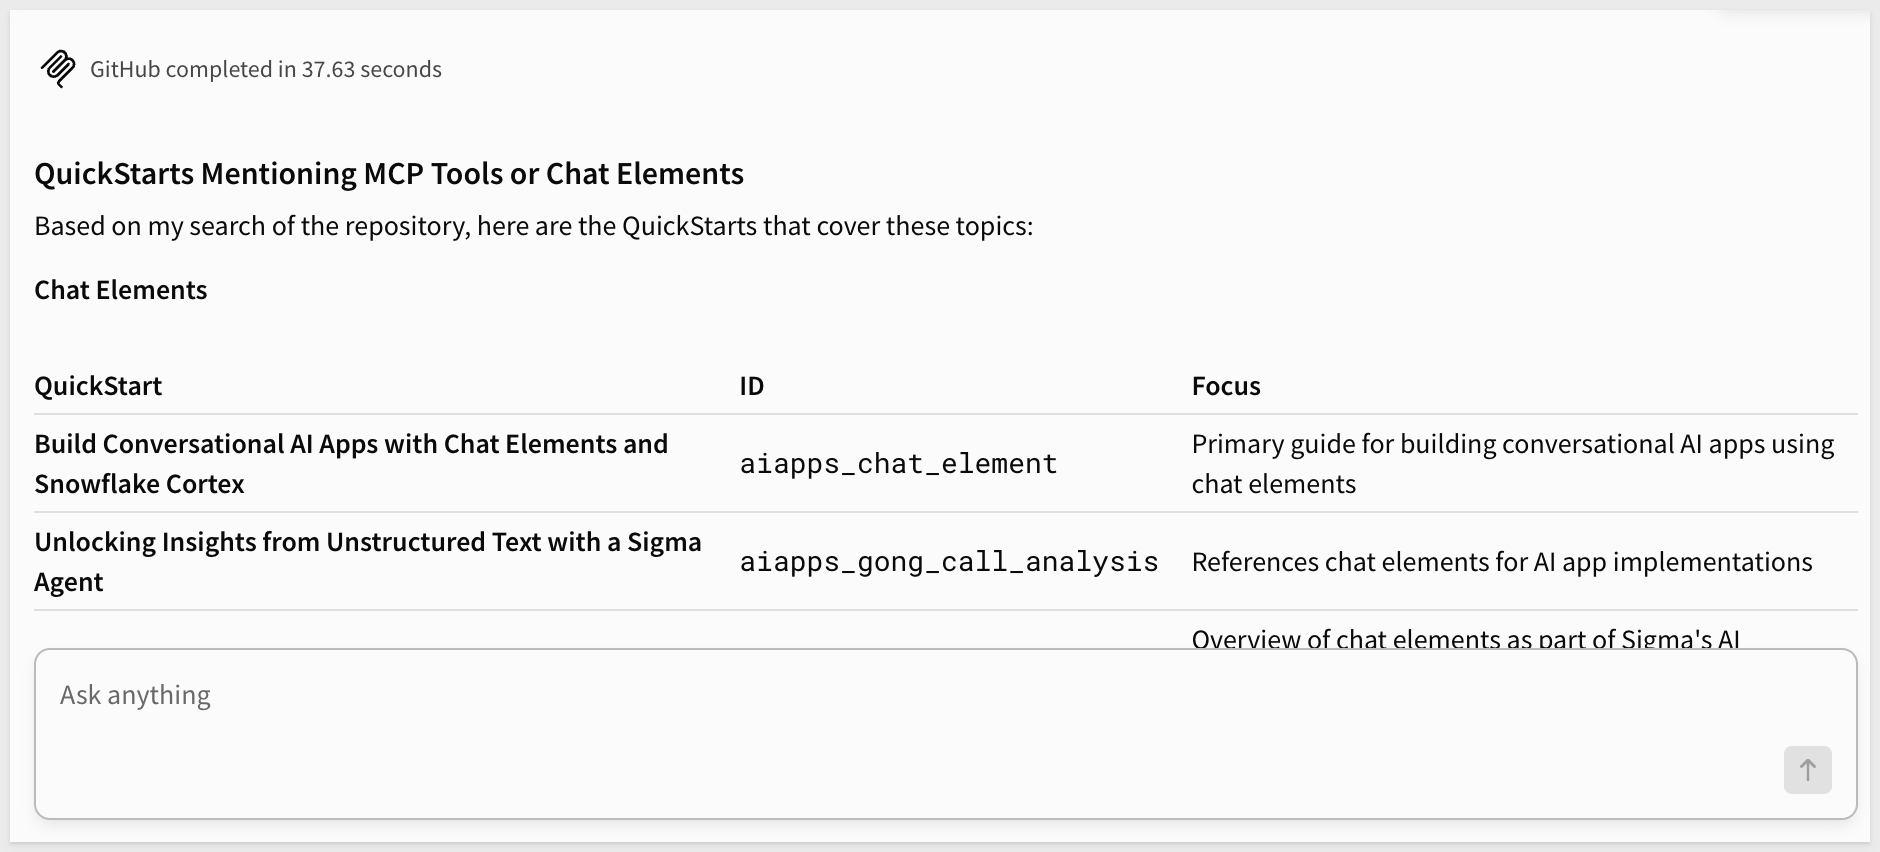Click the Focus column header

[x=1226, y=386]
